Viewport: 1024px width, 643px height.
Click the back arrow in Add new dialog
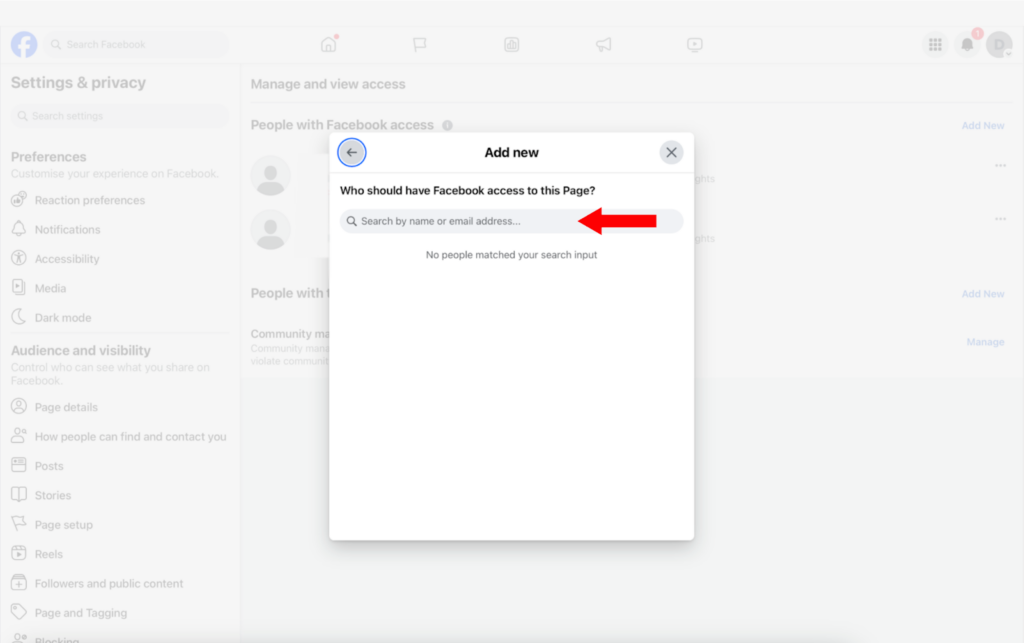click(351, 153)
